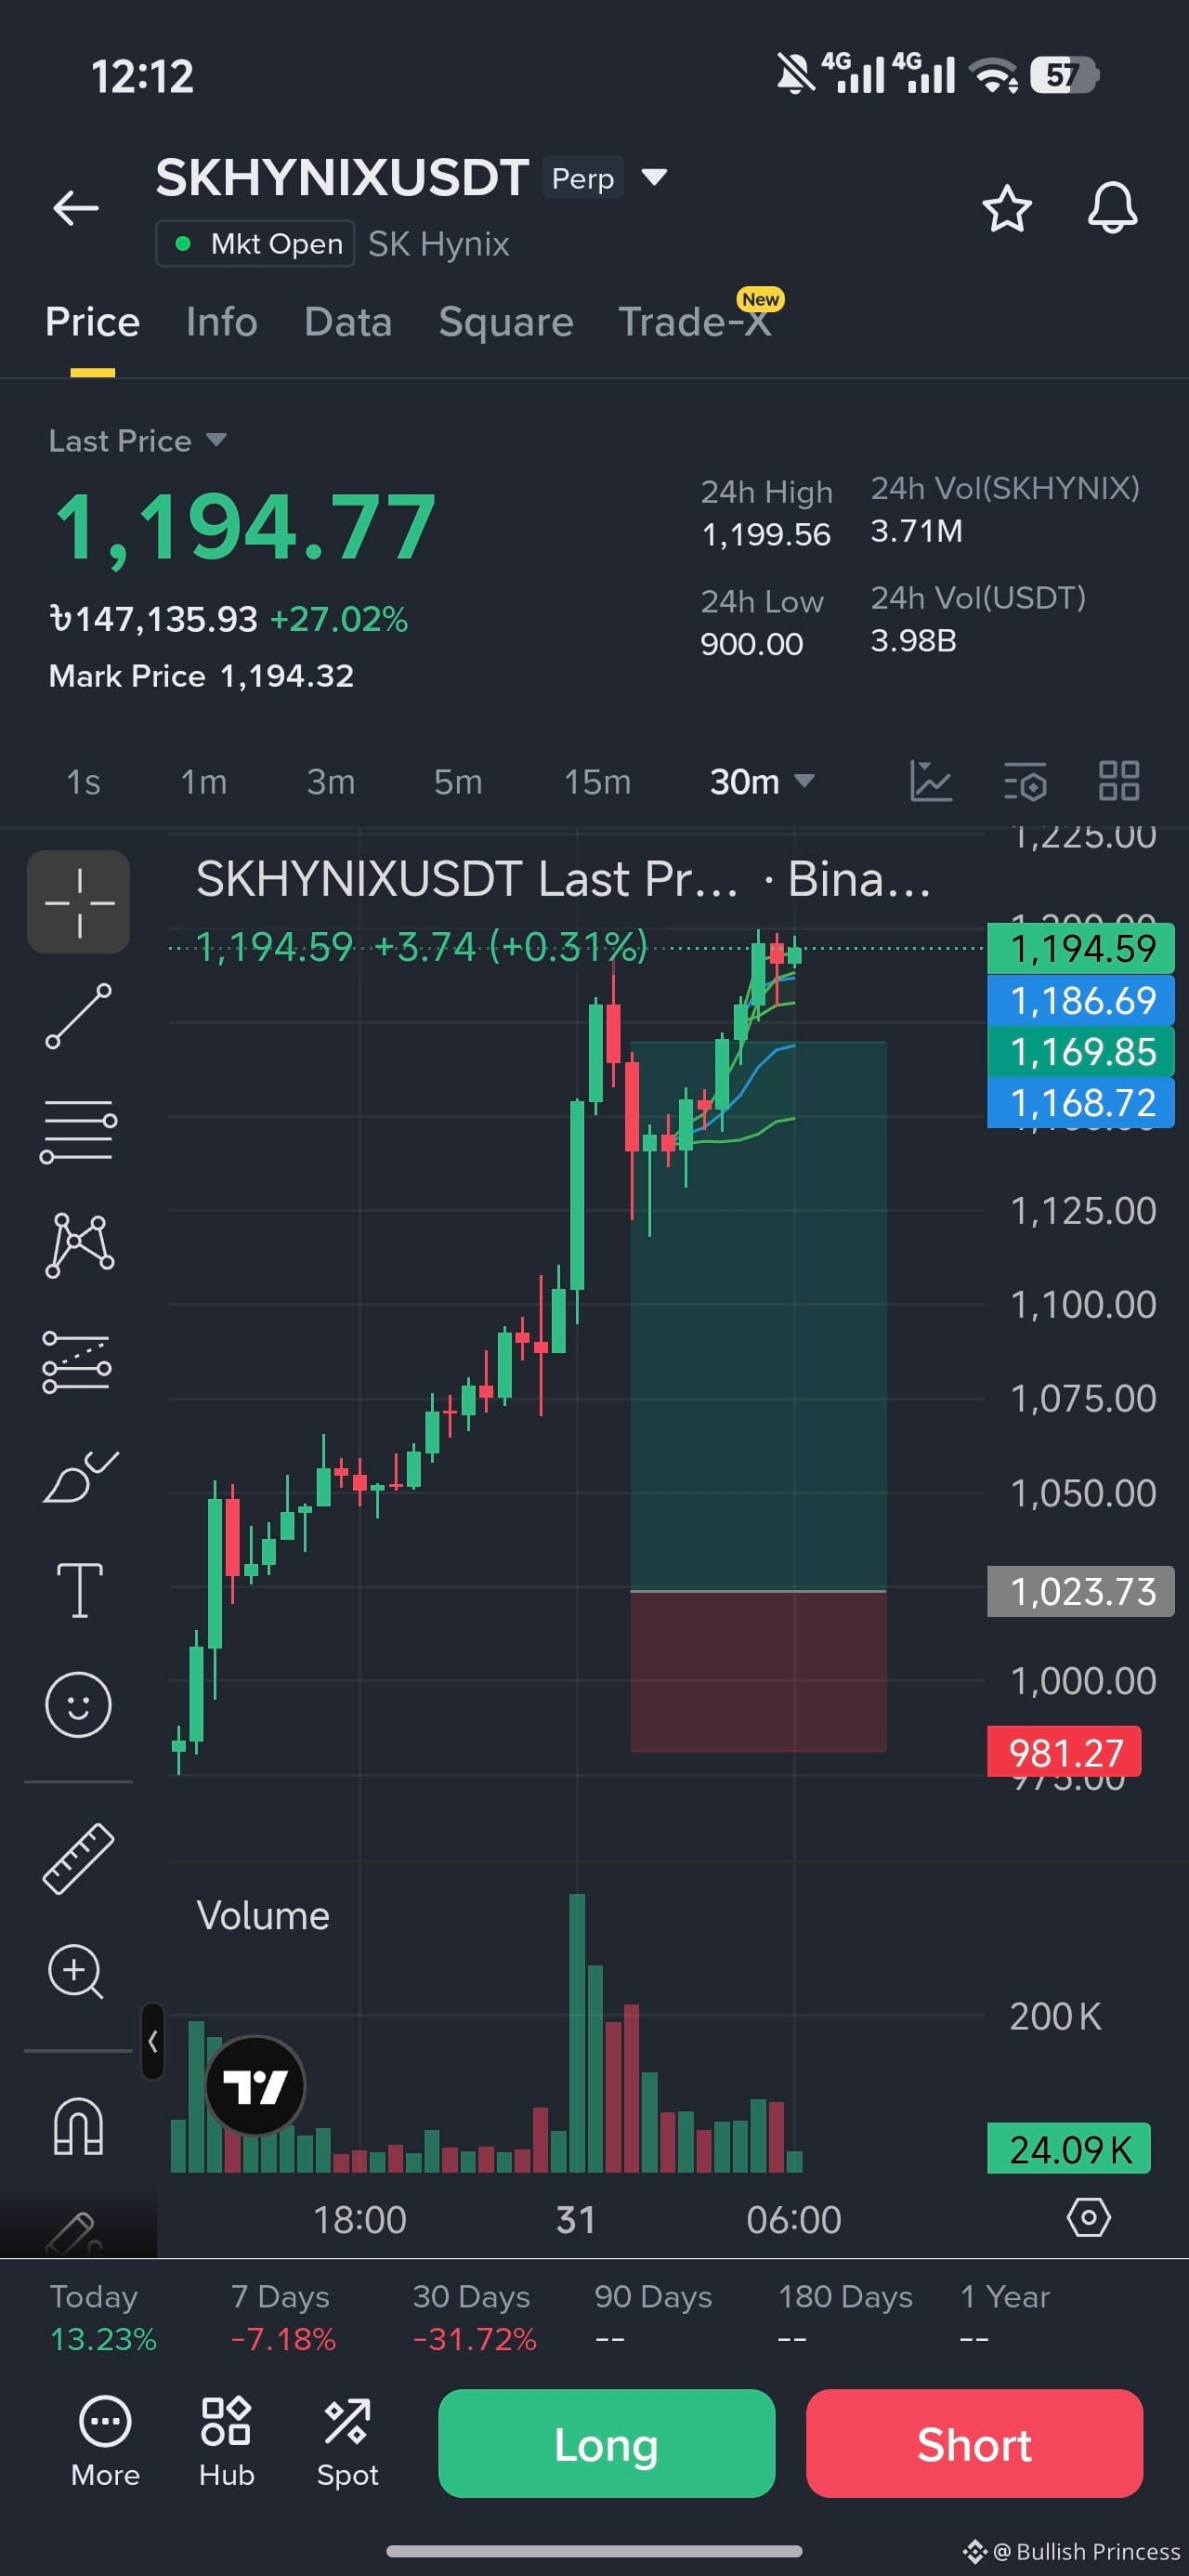
Task: View 30 Days -31.72% performance
Action: pos(474,2317)
